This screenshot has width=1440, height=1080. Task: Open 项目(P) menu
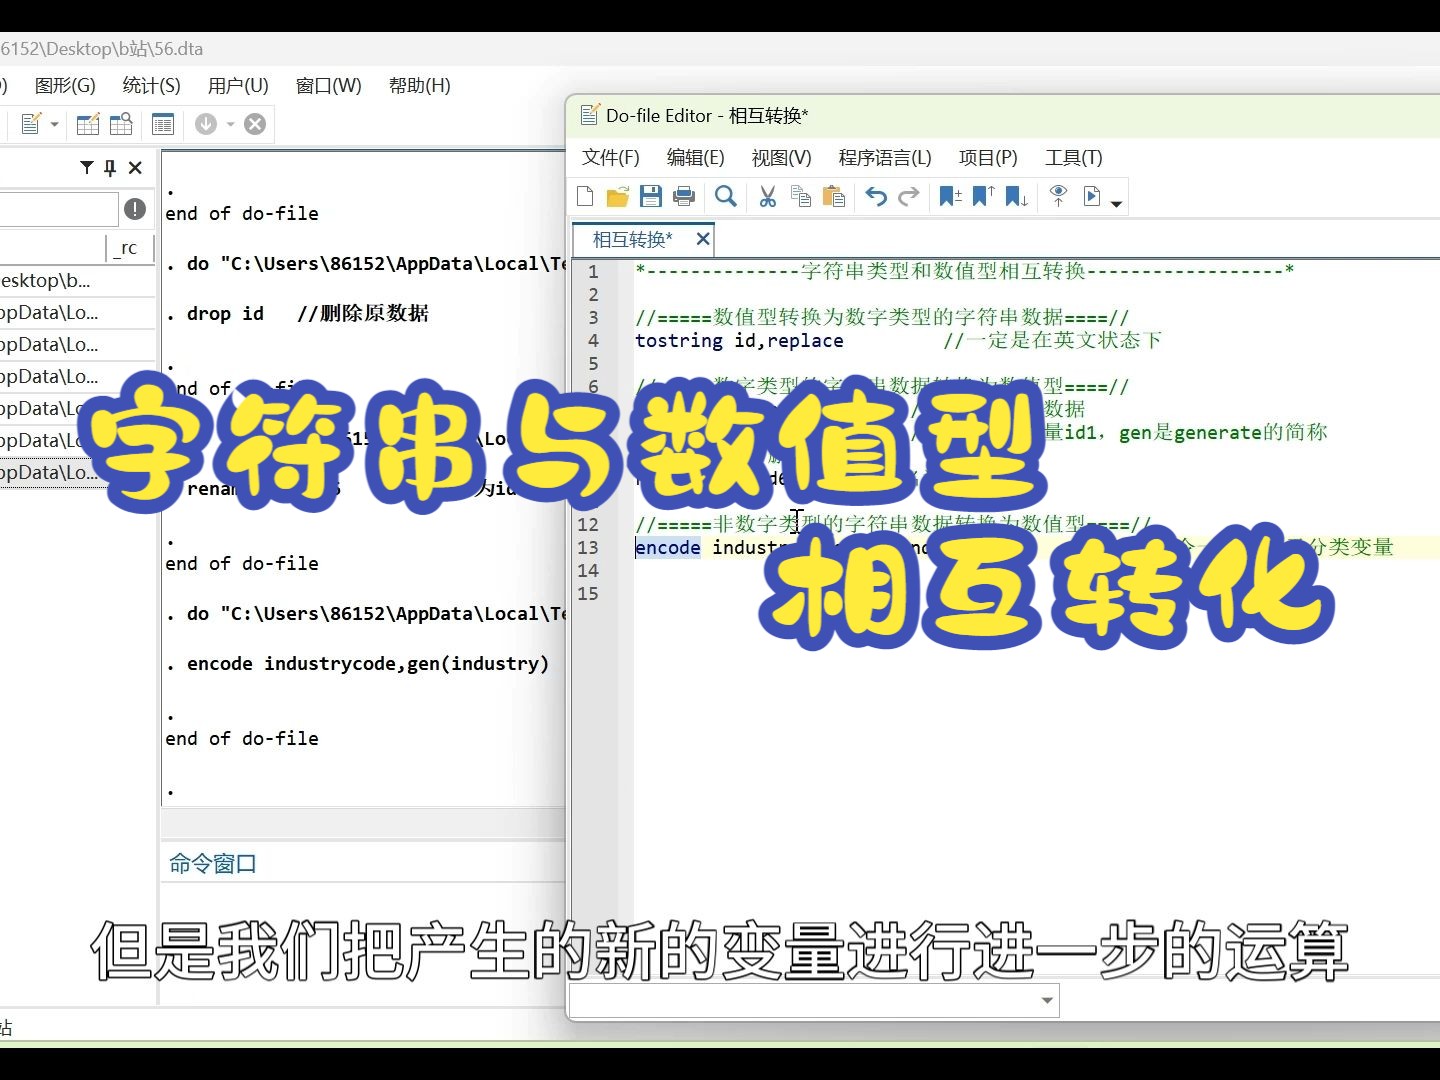click(988, 157)
